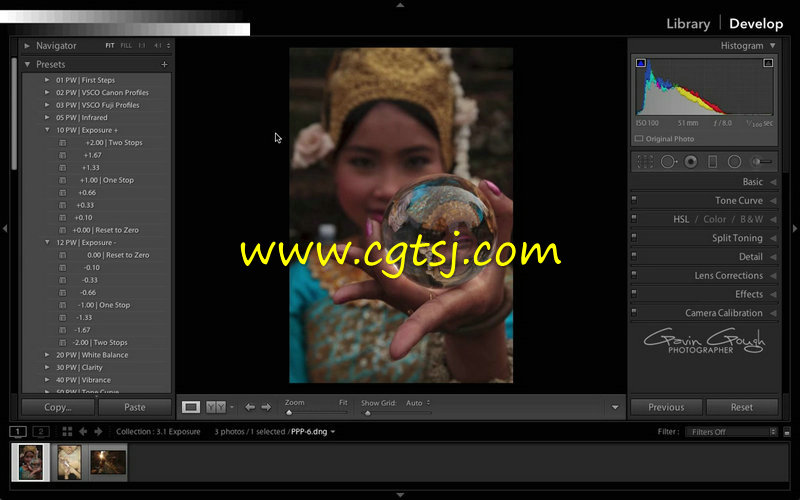Click Loupe view icon in toolbar
Image resolution: width=800 pixels, height=500 pixels.
click(x=191, y=407)
